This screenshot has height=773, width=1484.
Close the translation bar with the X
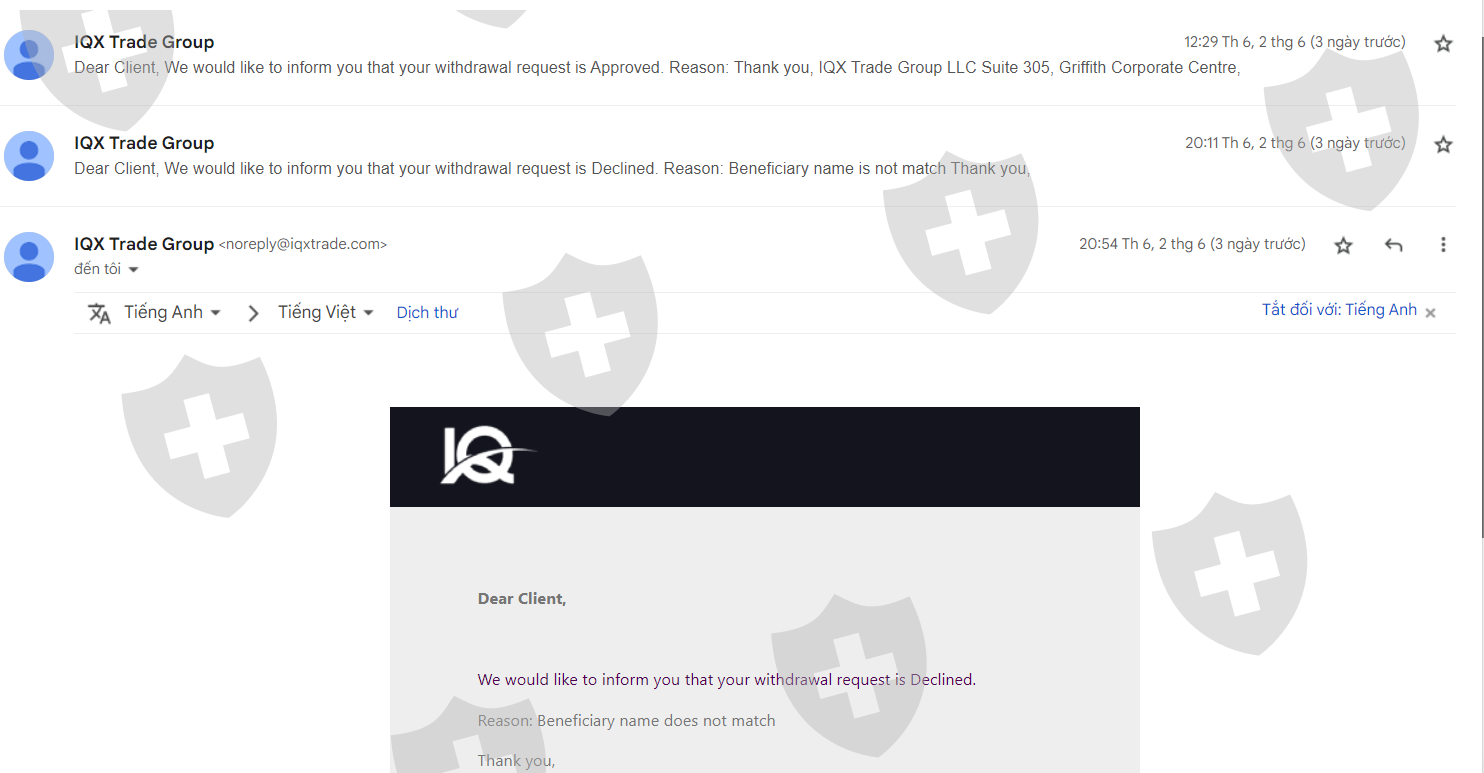pos(1430,312)
